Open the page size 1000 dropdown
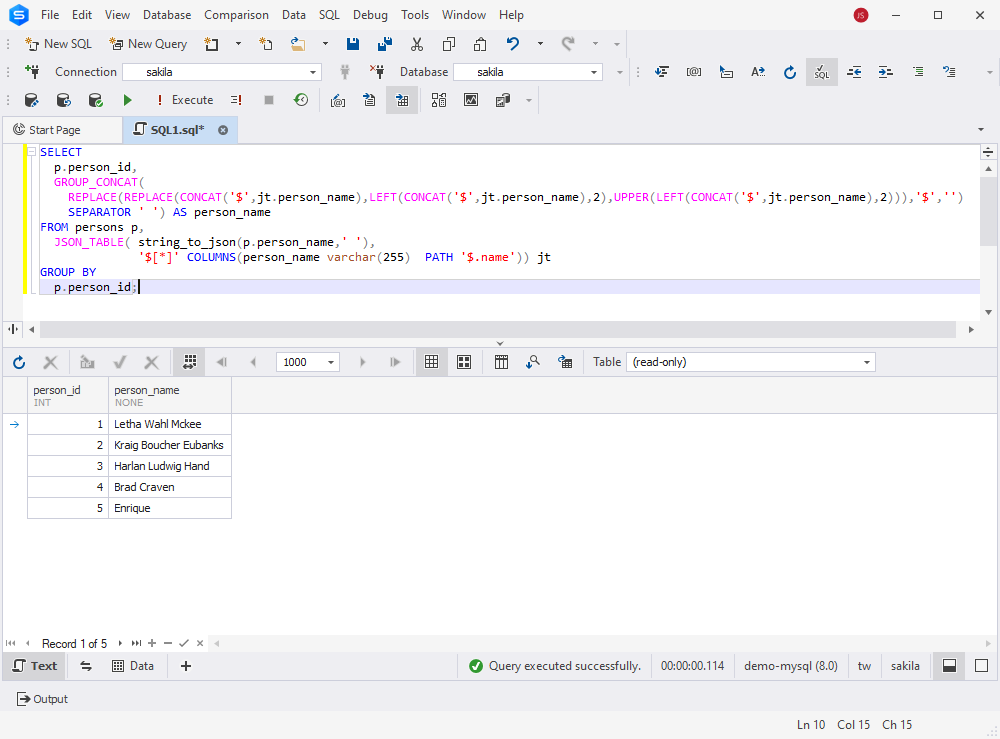This screenshot has height=739, width=1000. [307, 362]
